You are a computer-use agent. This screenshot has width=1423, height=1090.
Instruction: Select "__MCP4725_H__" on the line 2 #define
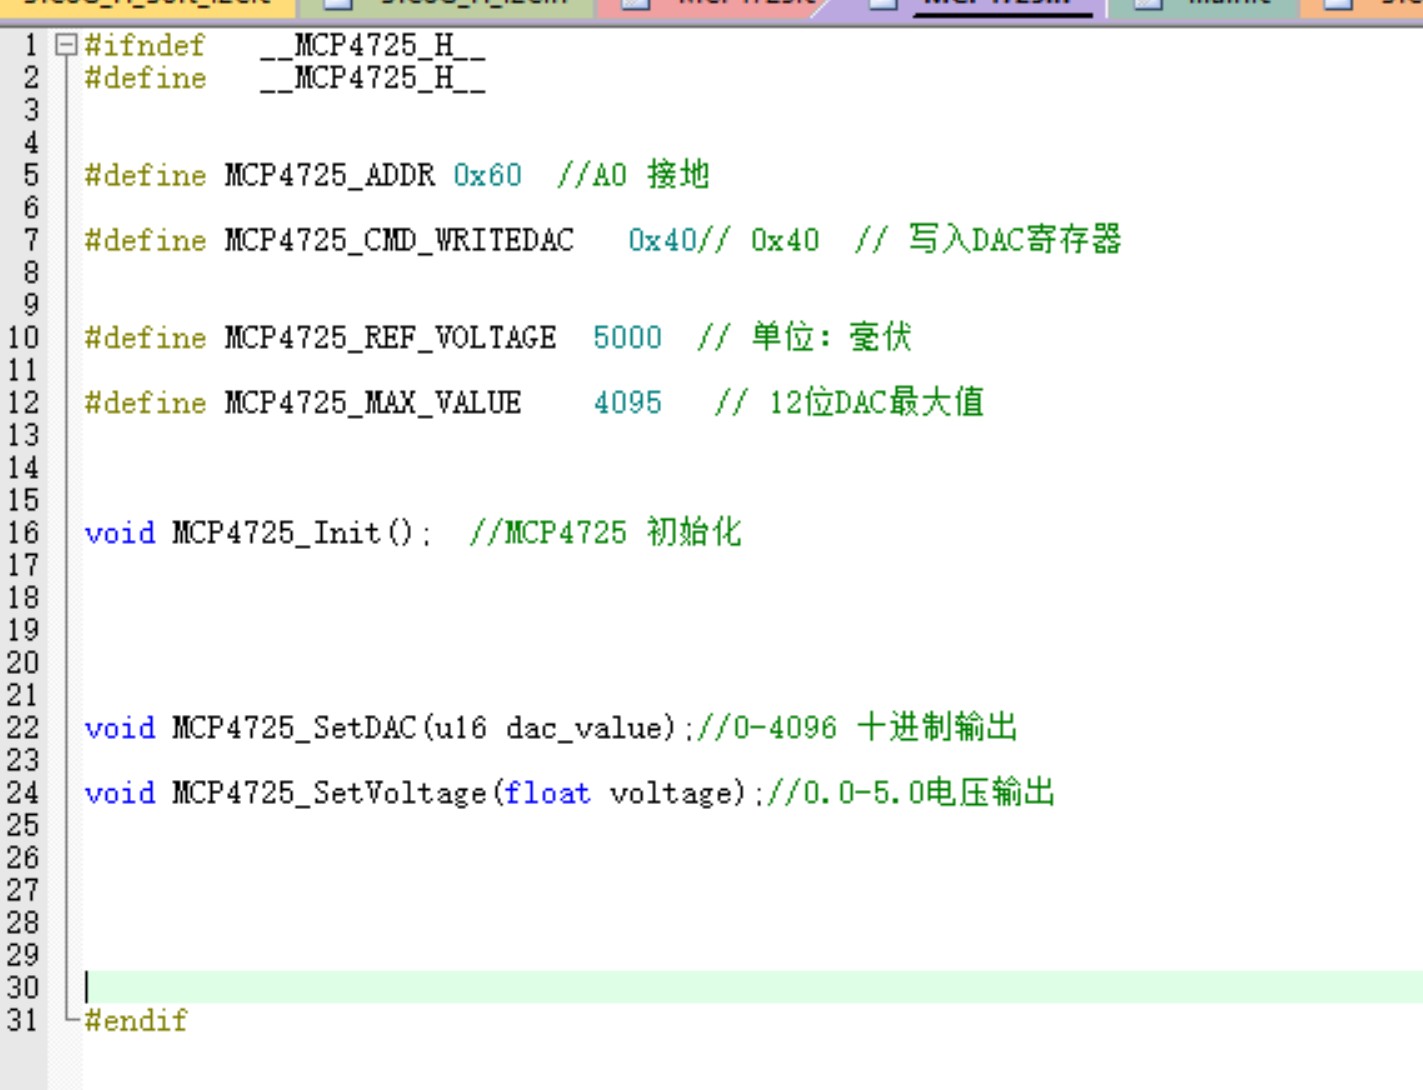[x=372, y=78]
